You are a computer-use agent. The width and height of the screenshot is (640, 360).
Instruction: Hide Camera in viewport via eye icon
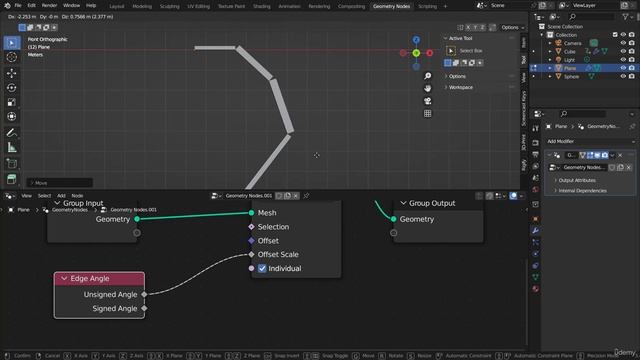(x=623, y=43)
